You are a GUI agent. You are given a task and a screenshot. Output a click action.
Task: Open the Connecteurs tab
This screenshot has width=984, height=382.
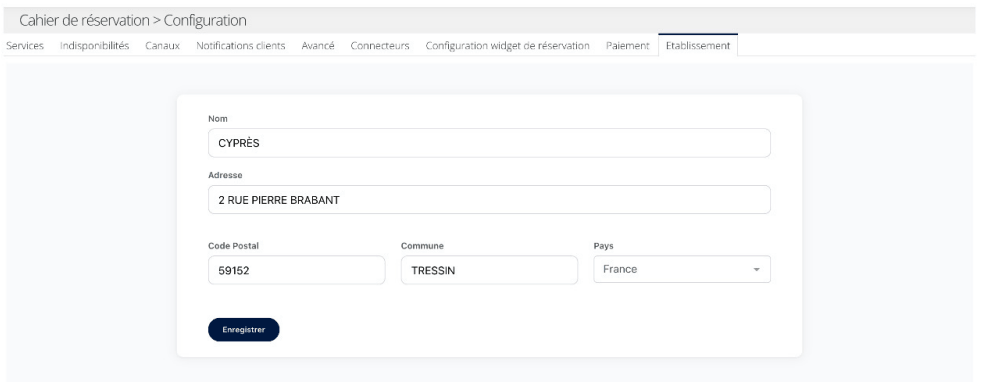380,46
